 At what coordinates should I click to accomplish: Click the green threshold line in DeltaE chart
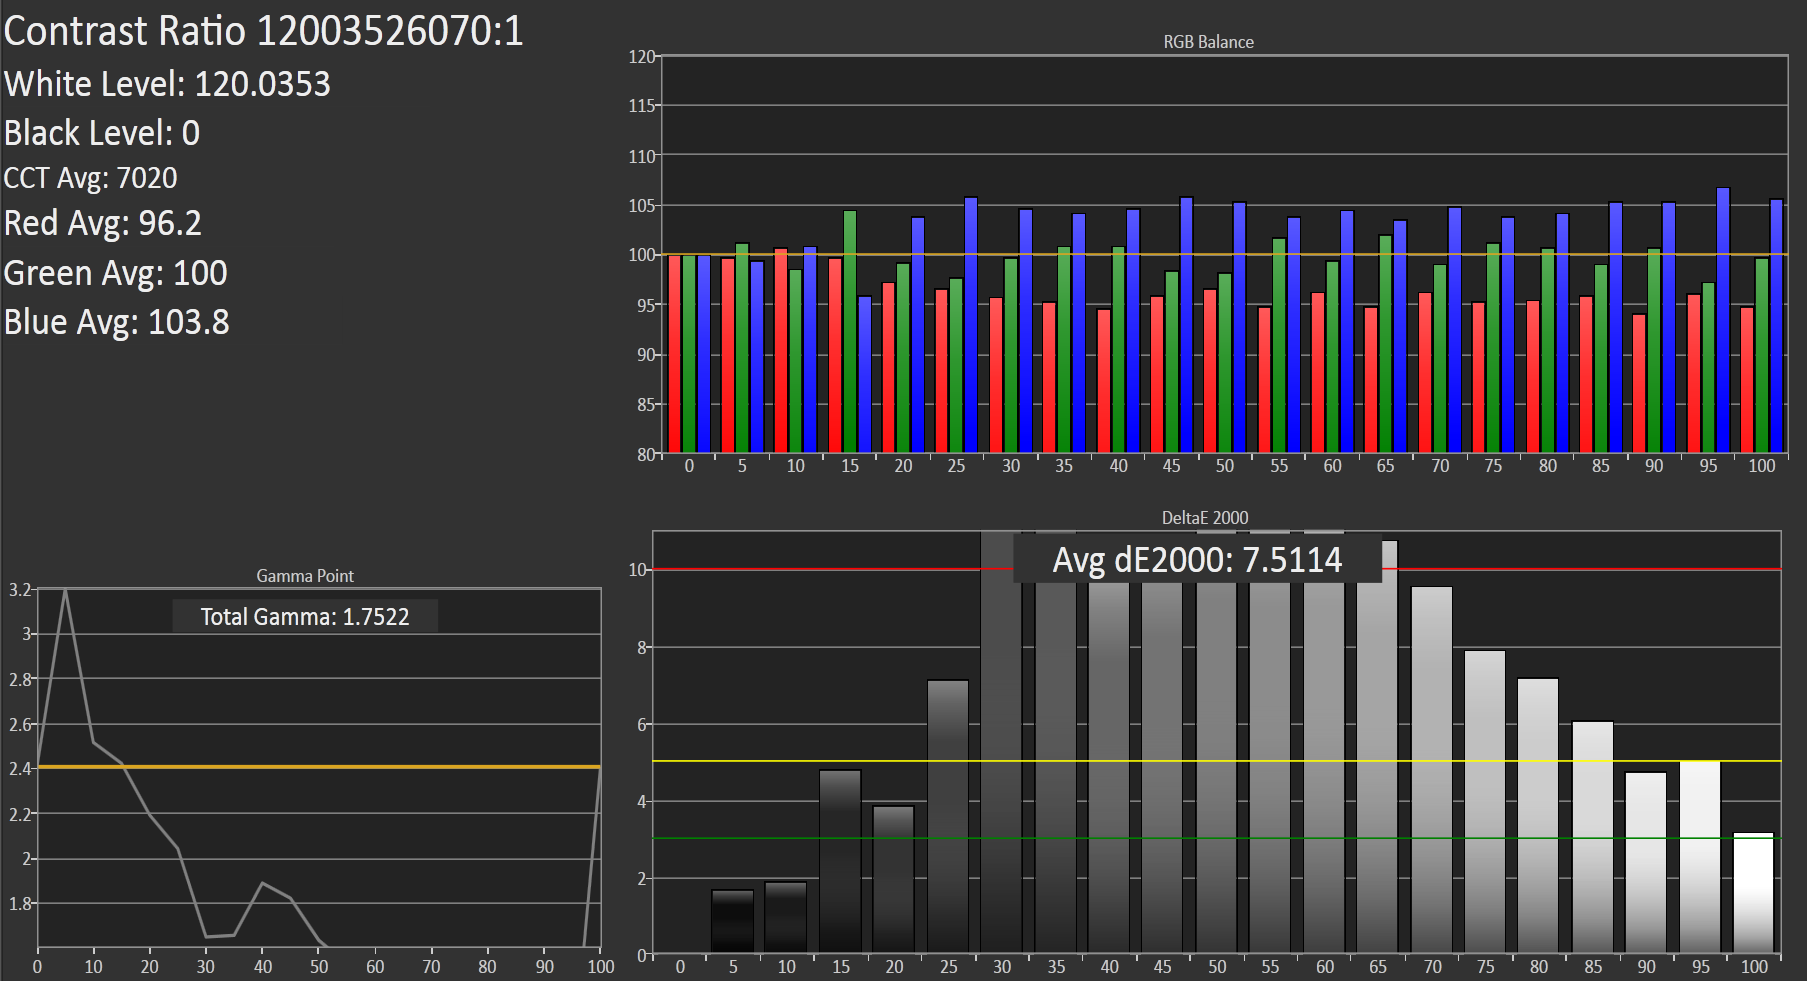(1217, 838)
